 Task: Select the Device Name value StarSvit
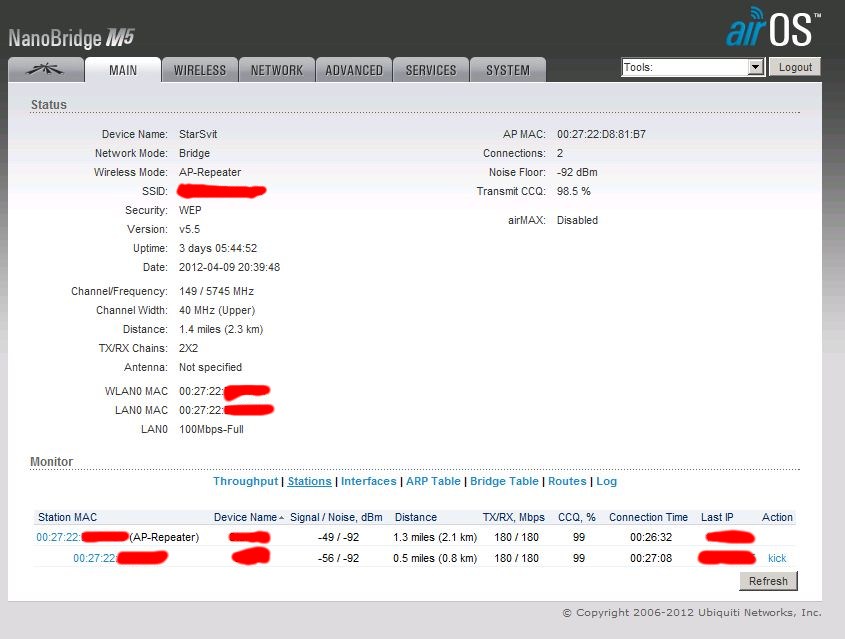click(198, 134)
